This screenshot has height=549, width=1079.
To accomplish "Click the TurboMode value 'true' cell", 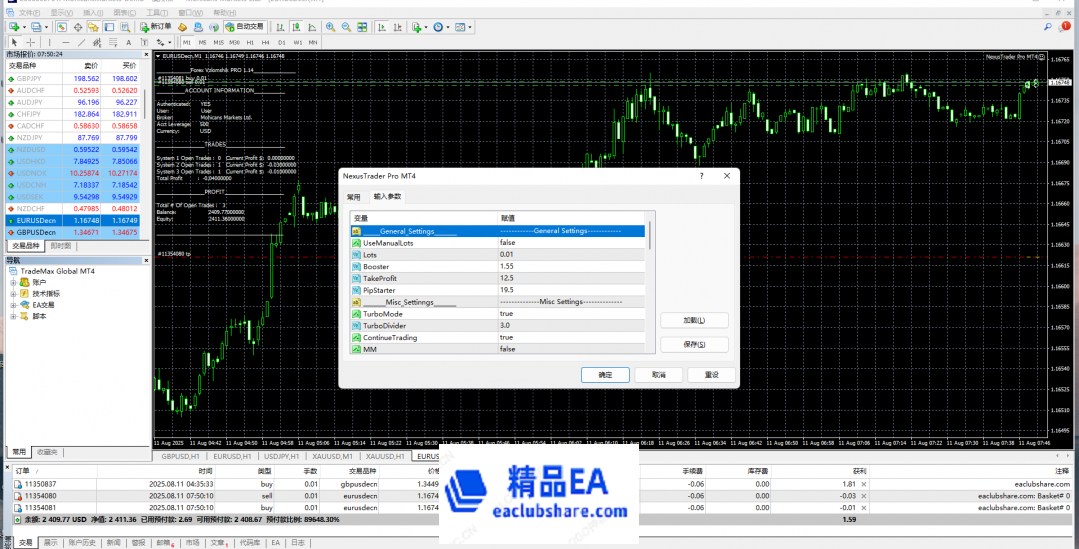I will 570,314.
